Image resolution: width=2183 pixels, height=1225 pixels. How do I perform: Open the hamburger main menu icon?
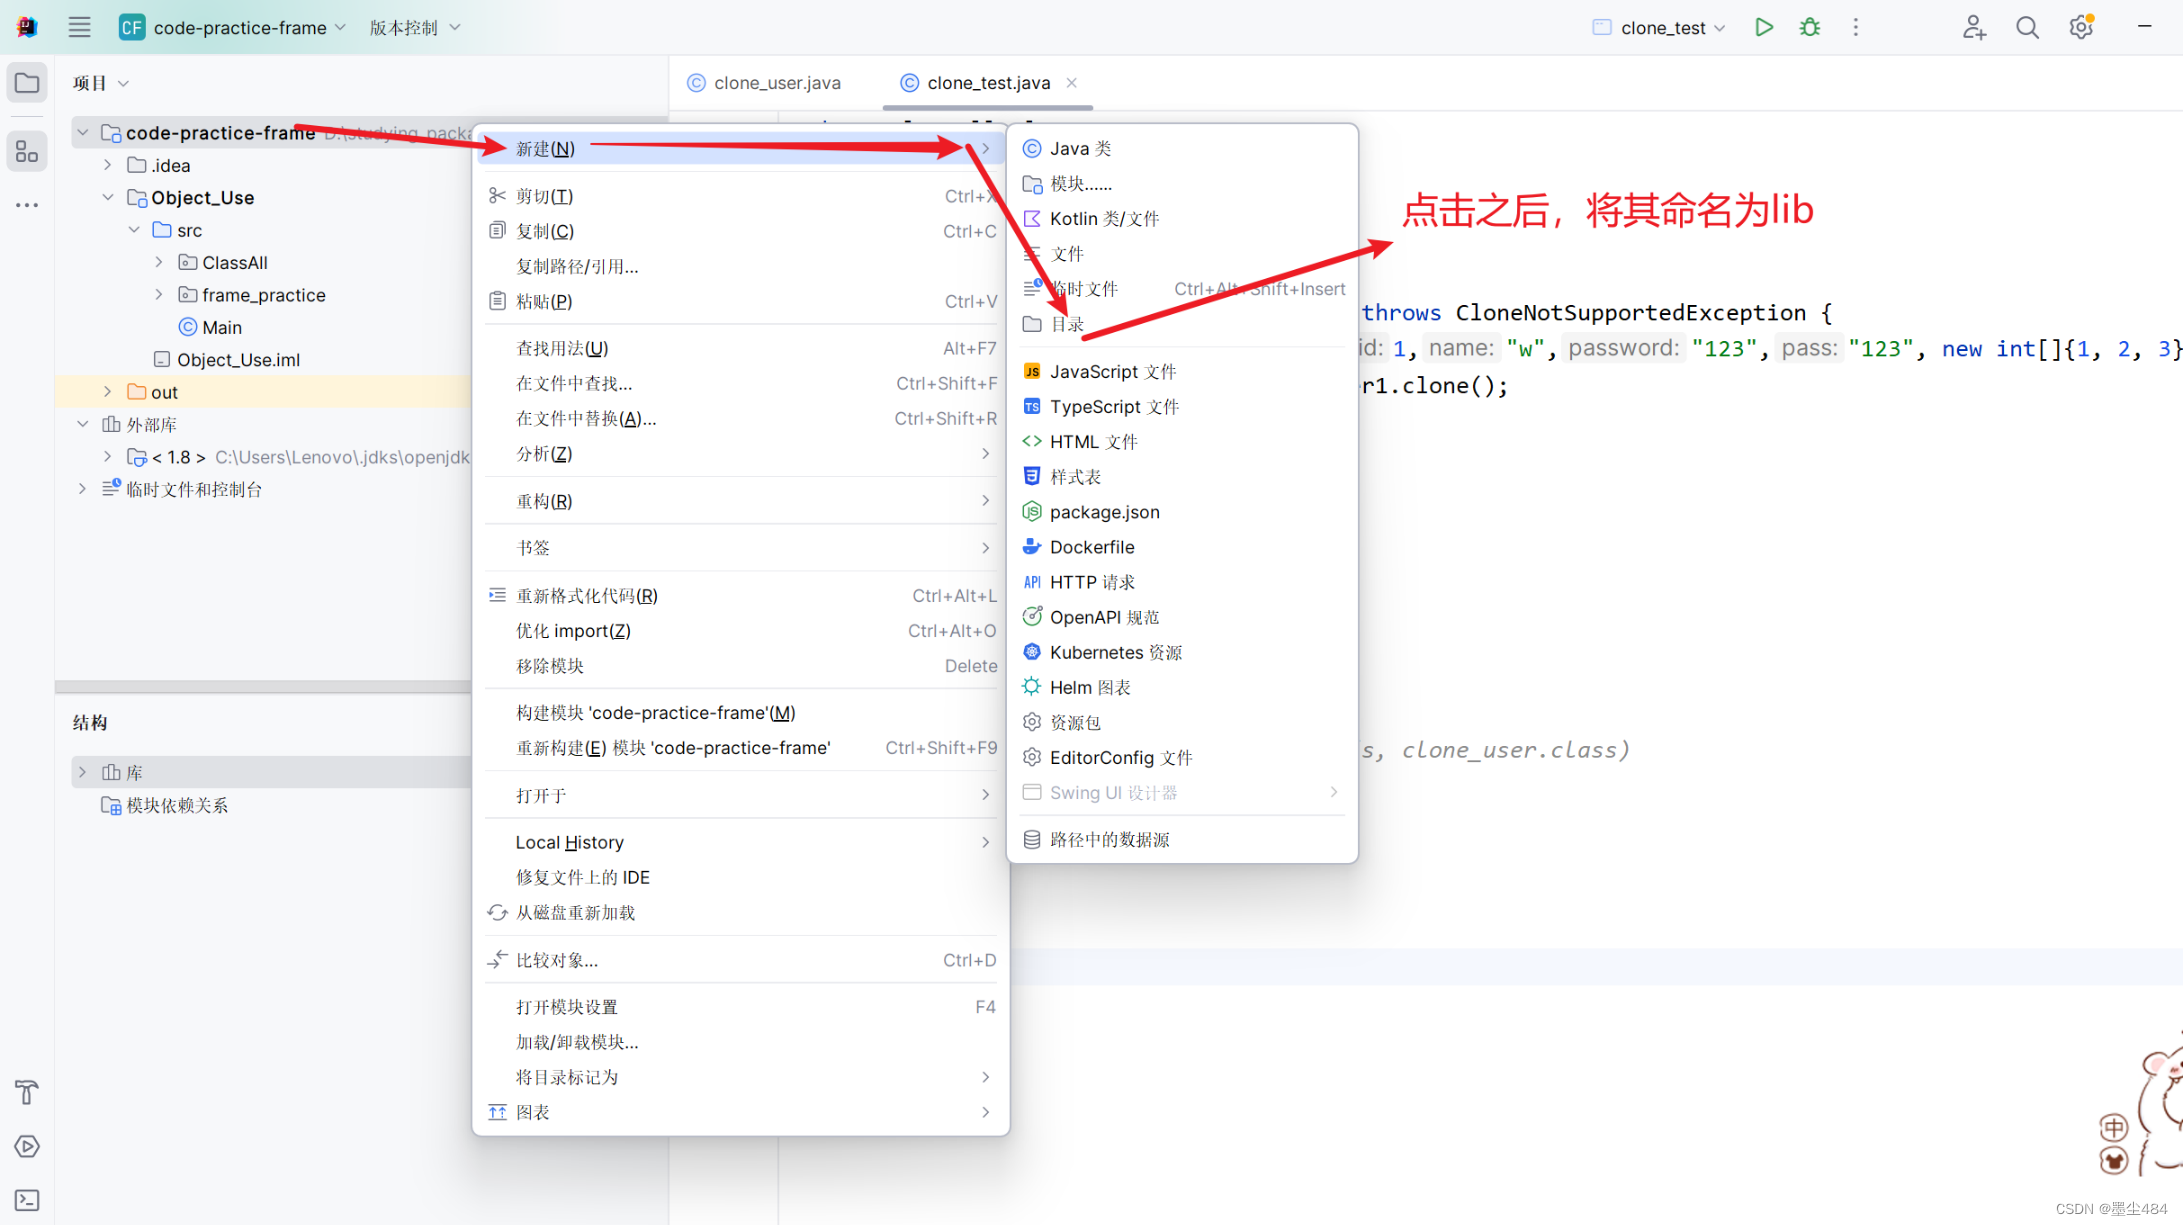click(79, 27)
